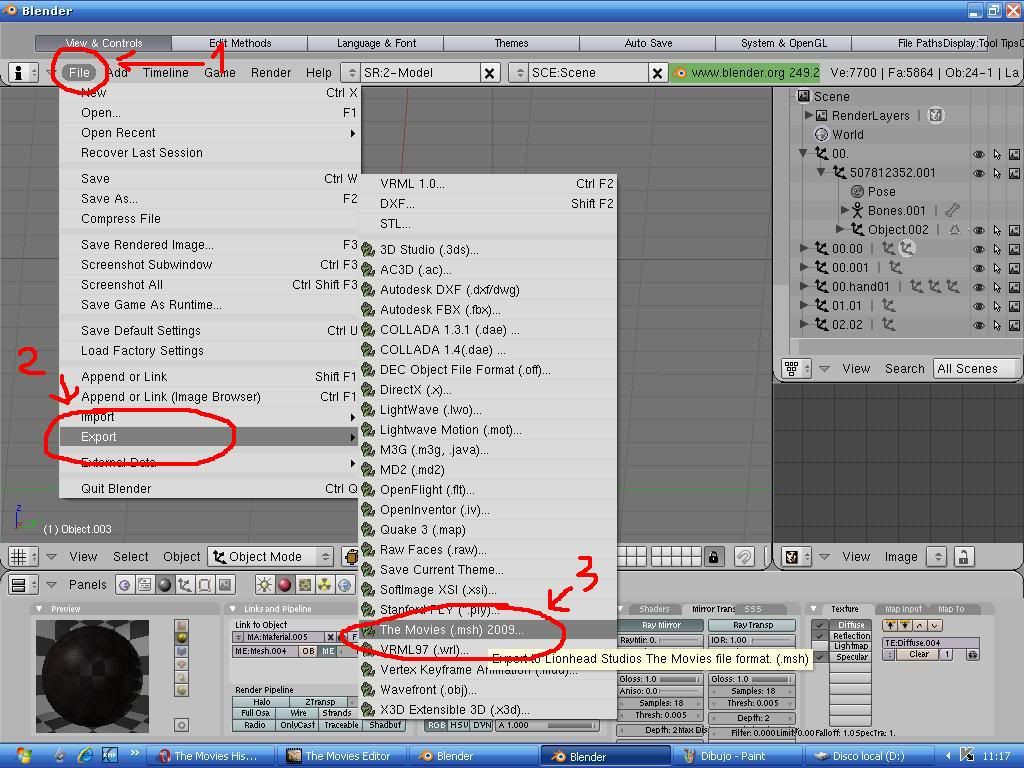Select cube preview type for material
Viewport: 1024px width, 768px height.
[182, 651]
